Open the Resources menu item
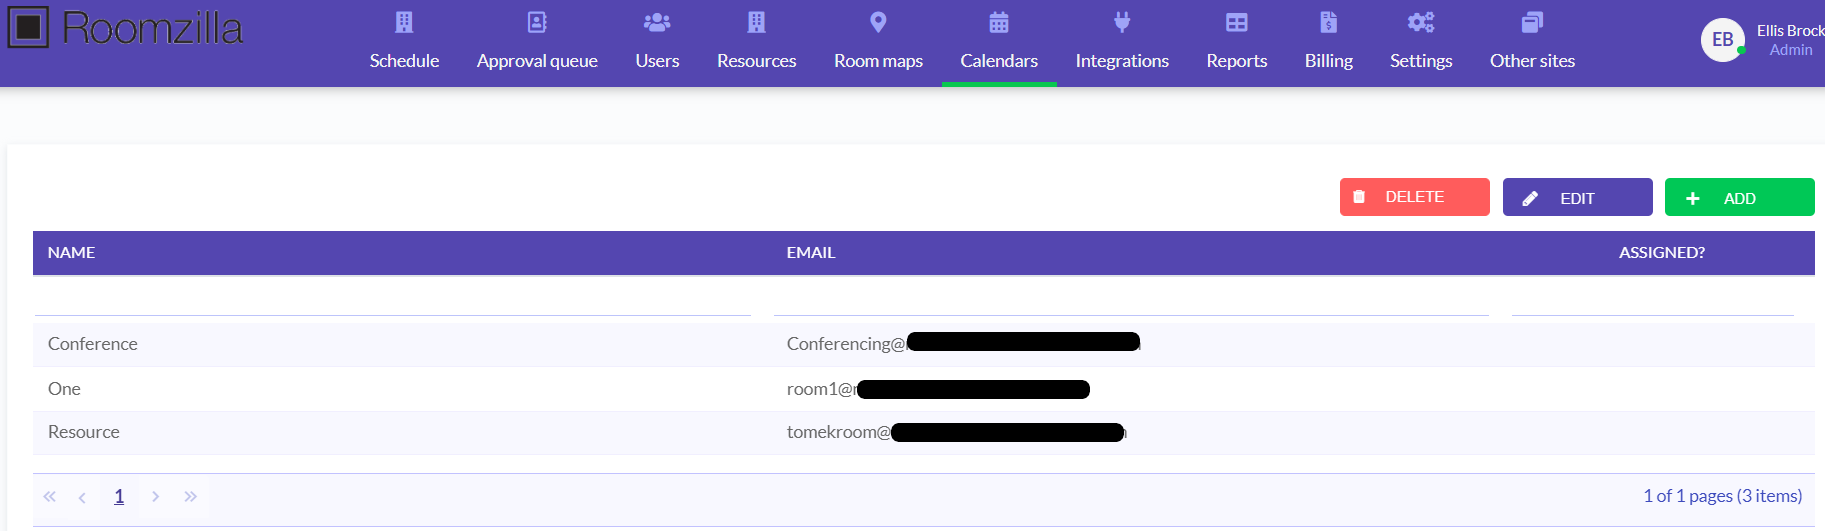This screenshot has width=1825, height=531. (x=756, y=60)
